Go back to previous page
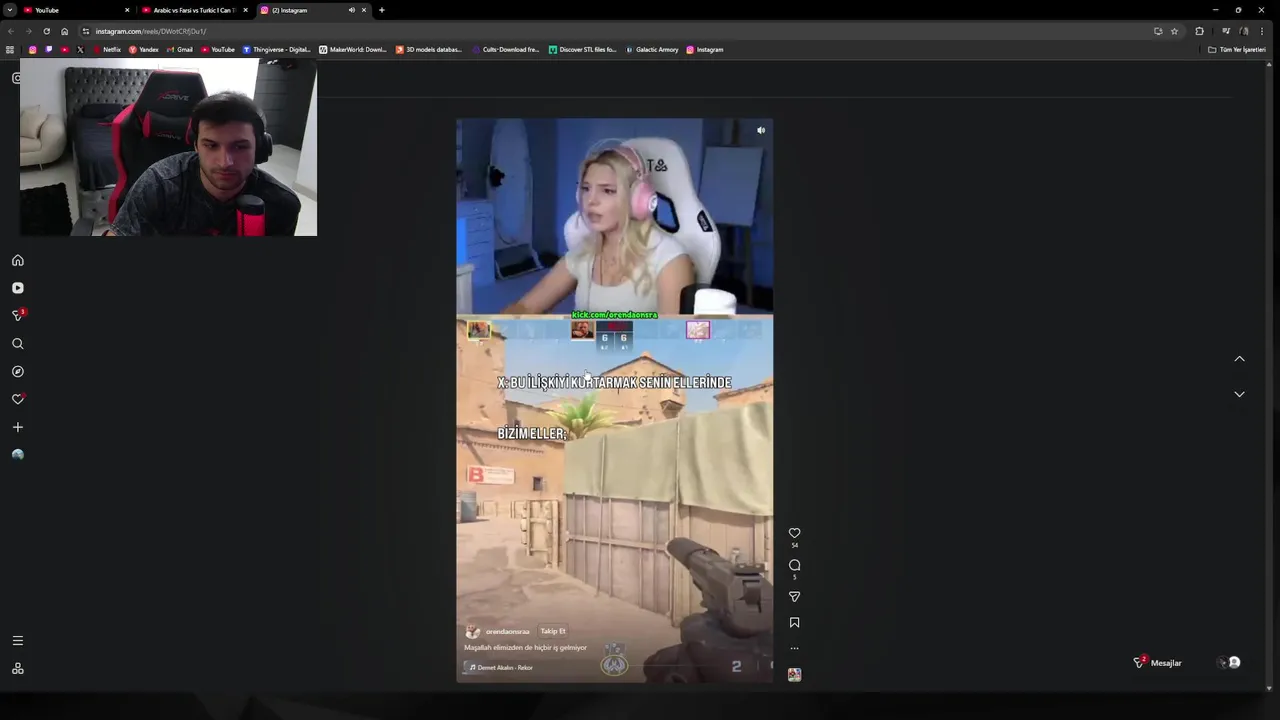 pos(10,31)
